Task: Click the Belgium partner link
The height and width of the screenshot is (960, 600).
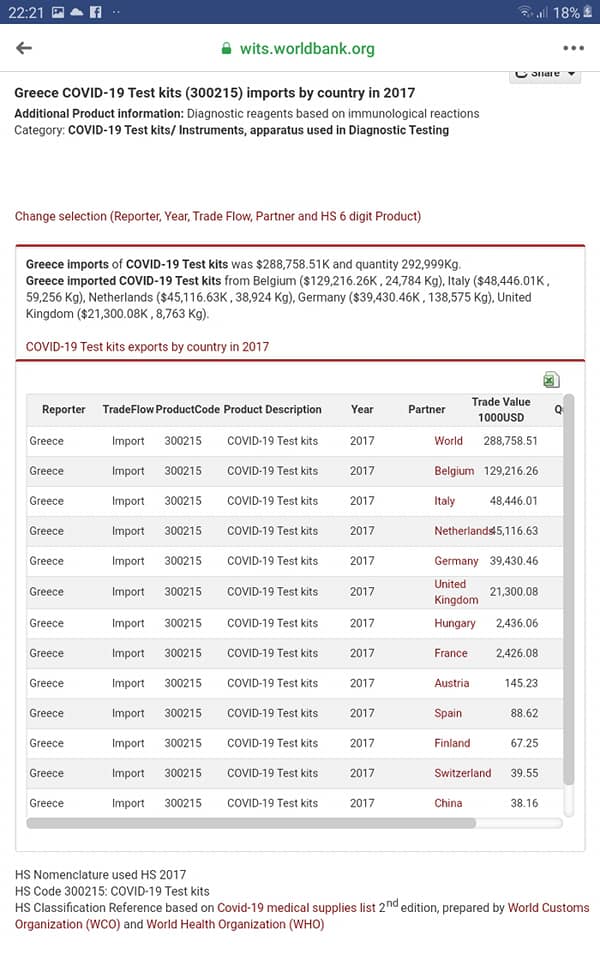Action: 454,471
